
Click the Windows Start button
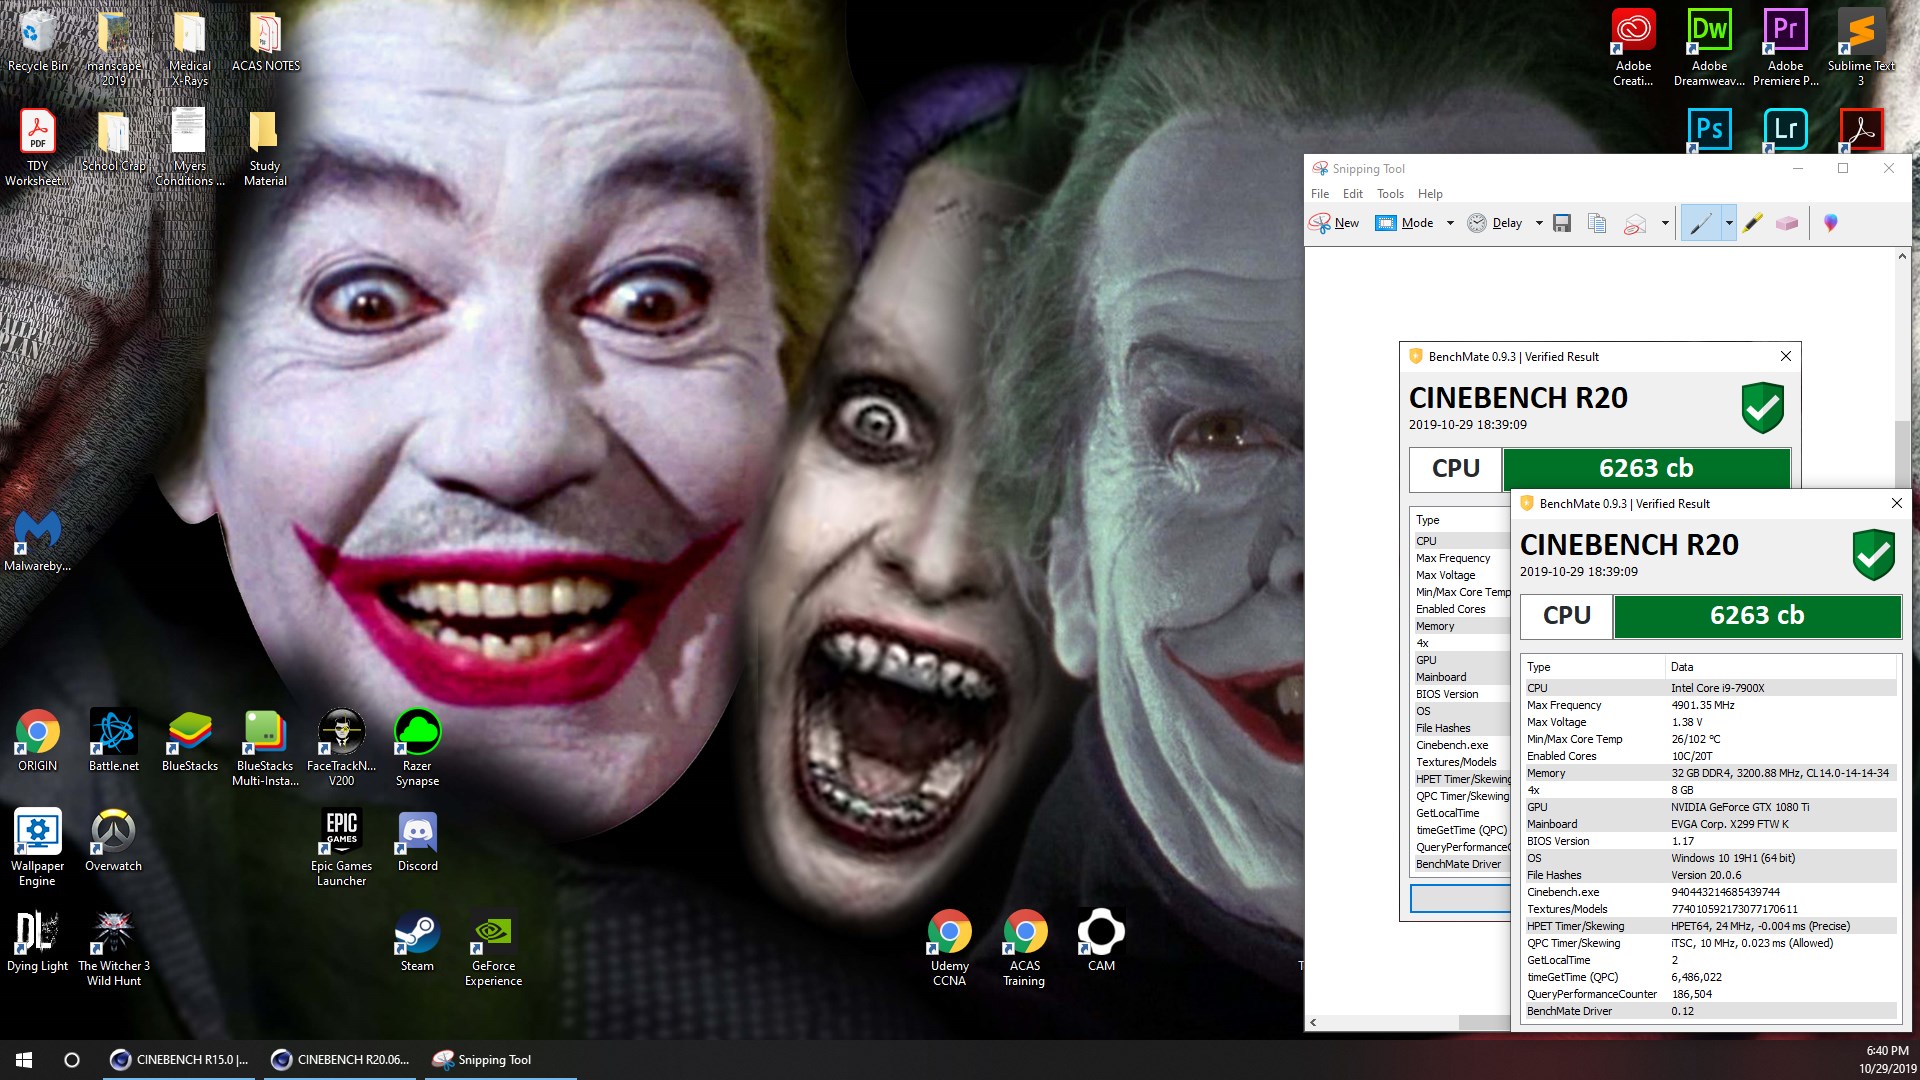[x=24, y=1060]
